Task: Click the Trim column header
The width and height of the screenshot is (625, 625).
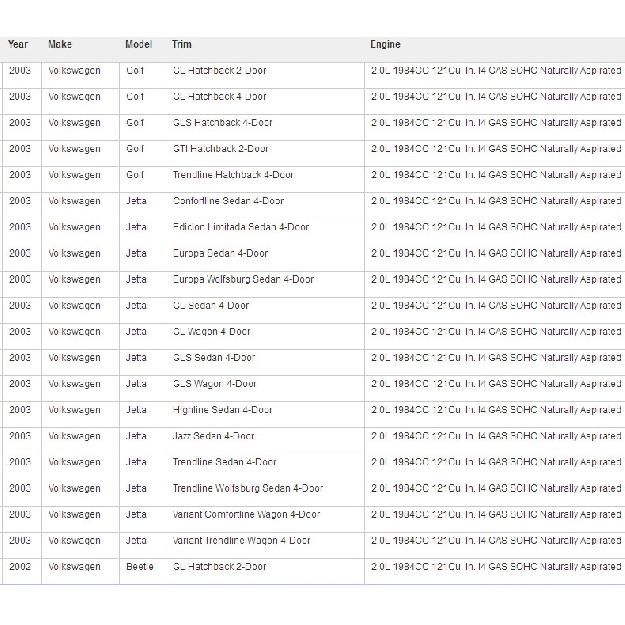Action: click(x=182, y=44)
